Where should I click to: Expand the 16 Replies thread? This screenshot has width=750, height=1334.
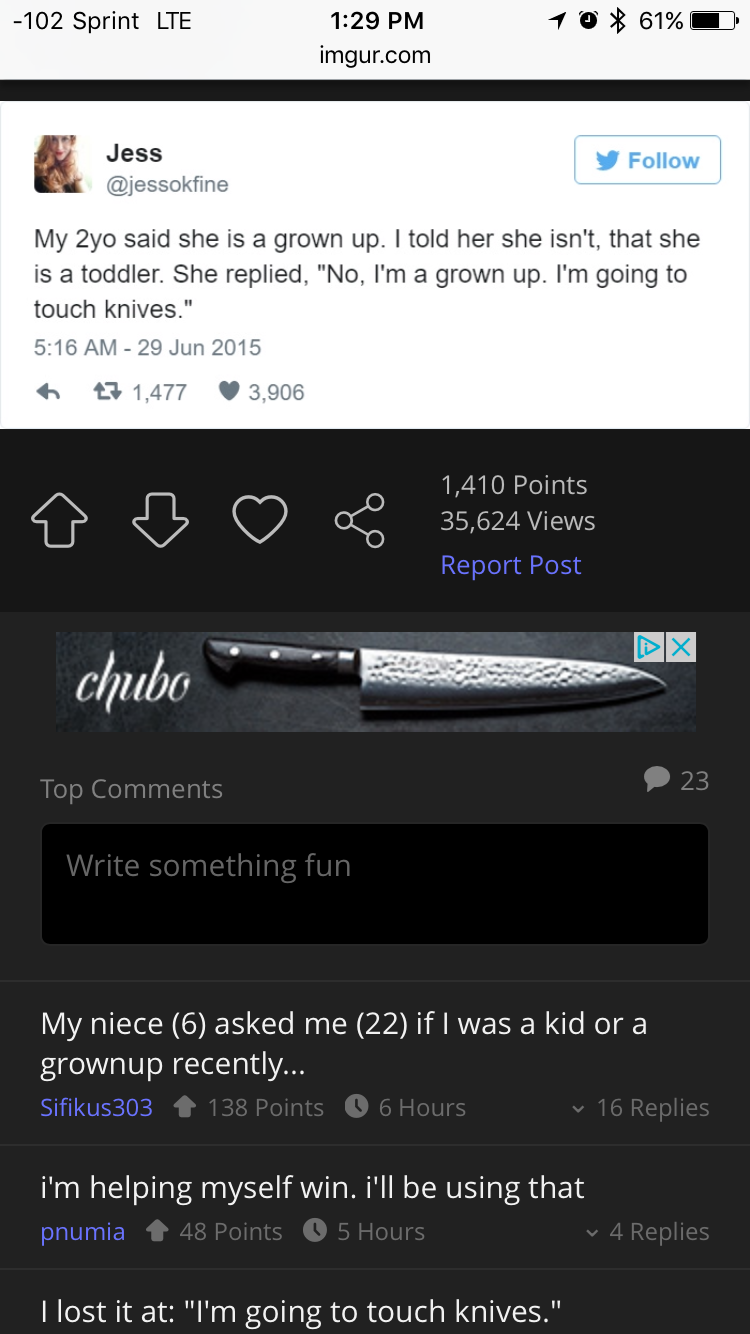pos(640,1108)
